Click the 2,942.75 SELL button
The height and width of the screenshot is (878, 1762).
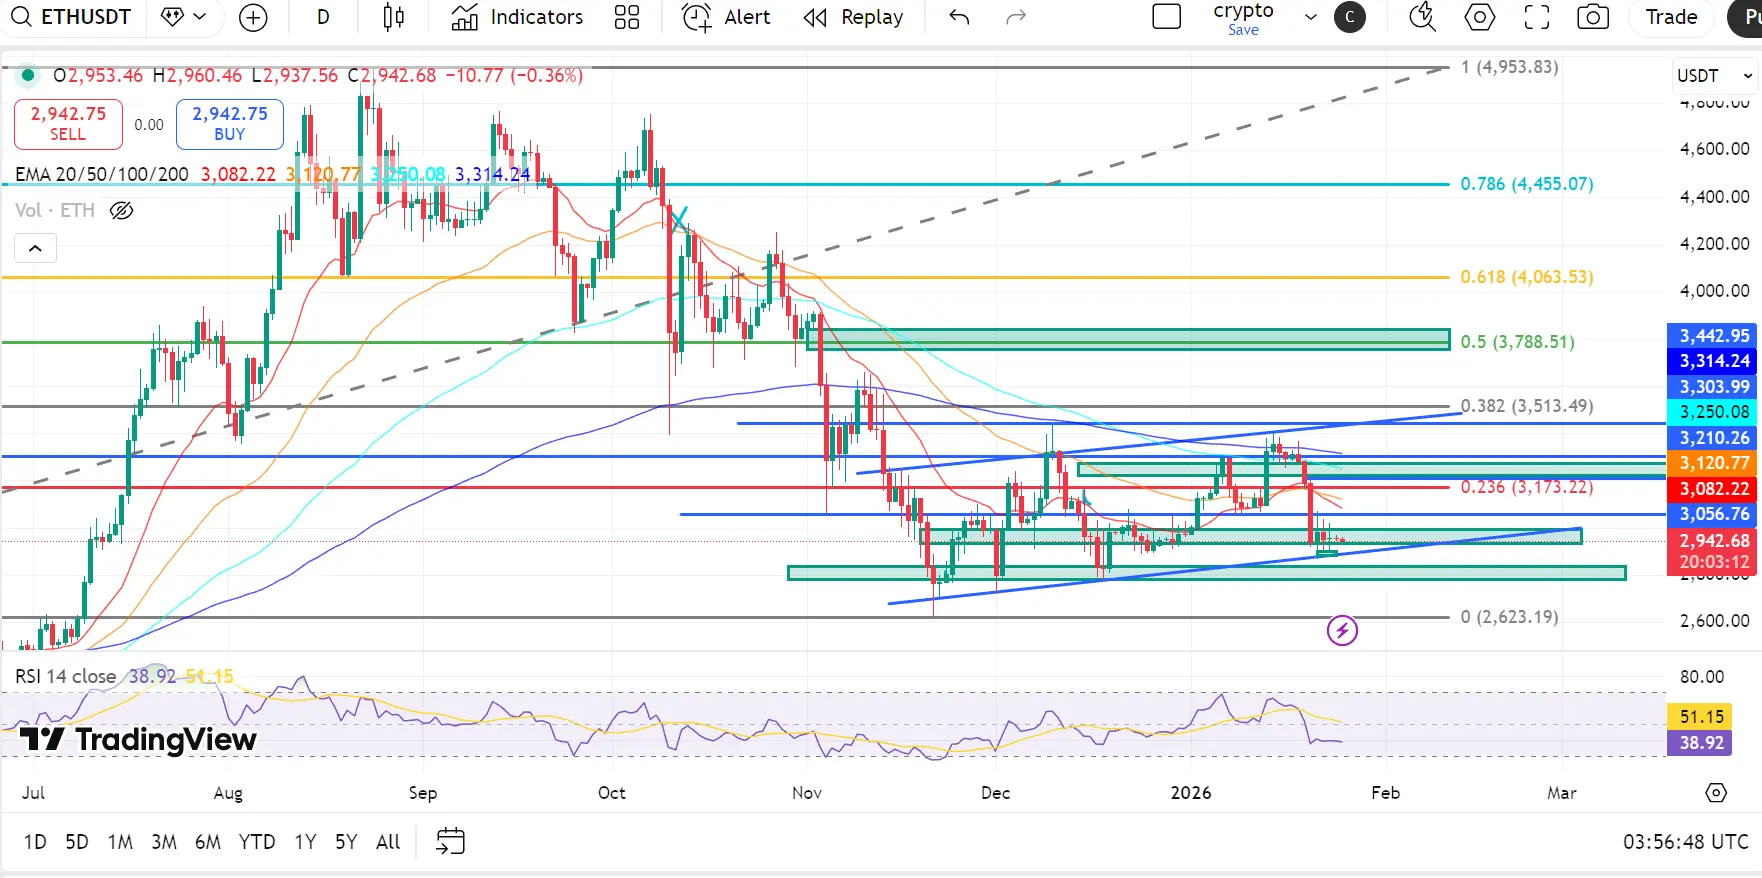pos(68,124)
